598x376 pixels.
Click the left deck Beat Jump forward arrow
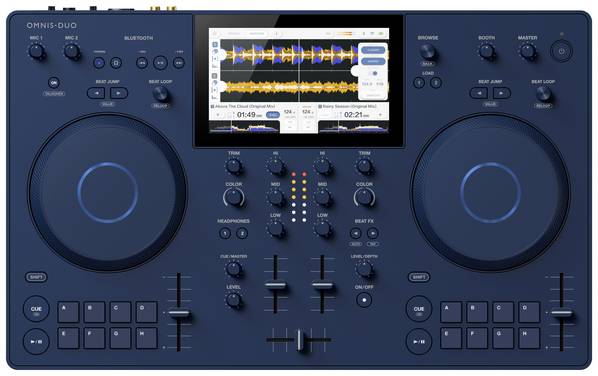click(x=119, y=93)
